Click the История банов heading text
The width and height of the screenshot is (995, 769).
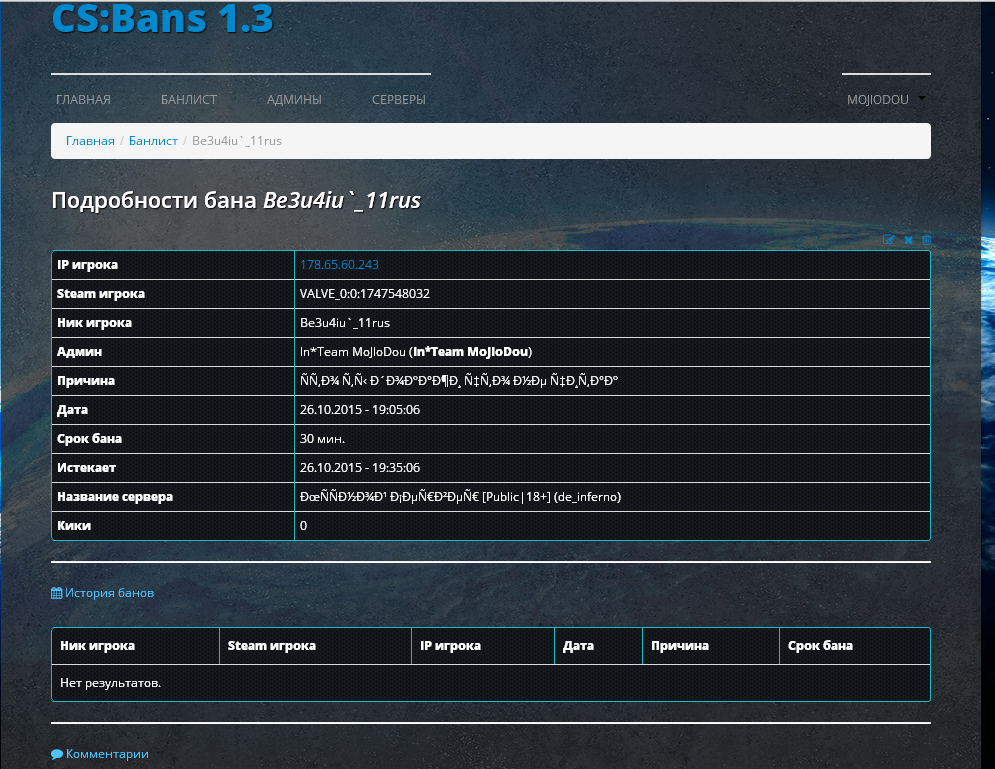(x=109, y=593)
